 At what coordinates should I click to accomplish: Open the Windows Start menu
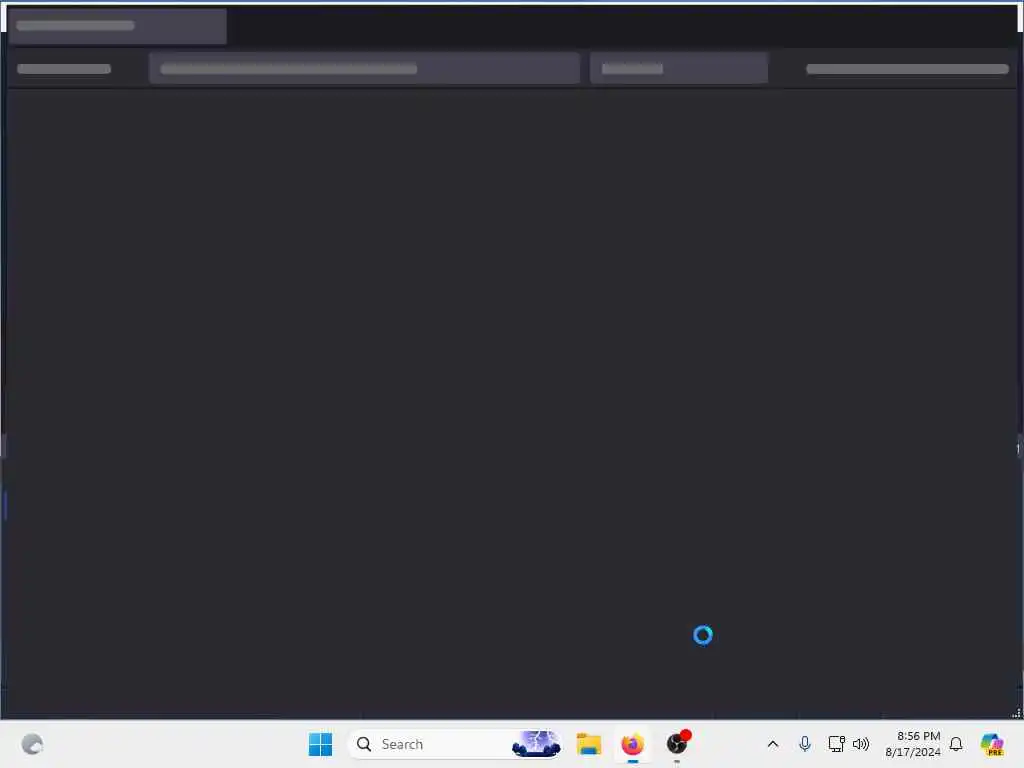click(x=320, y=744)
